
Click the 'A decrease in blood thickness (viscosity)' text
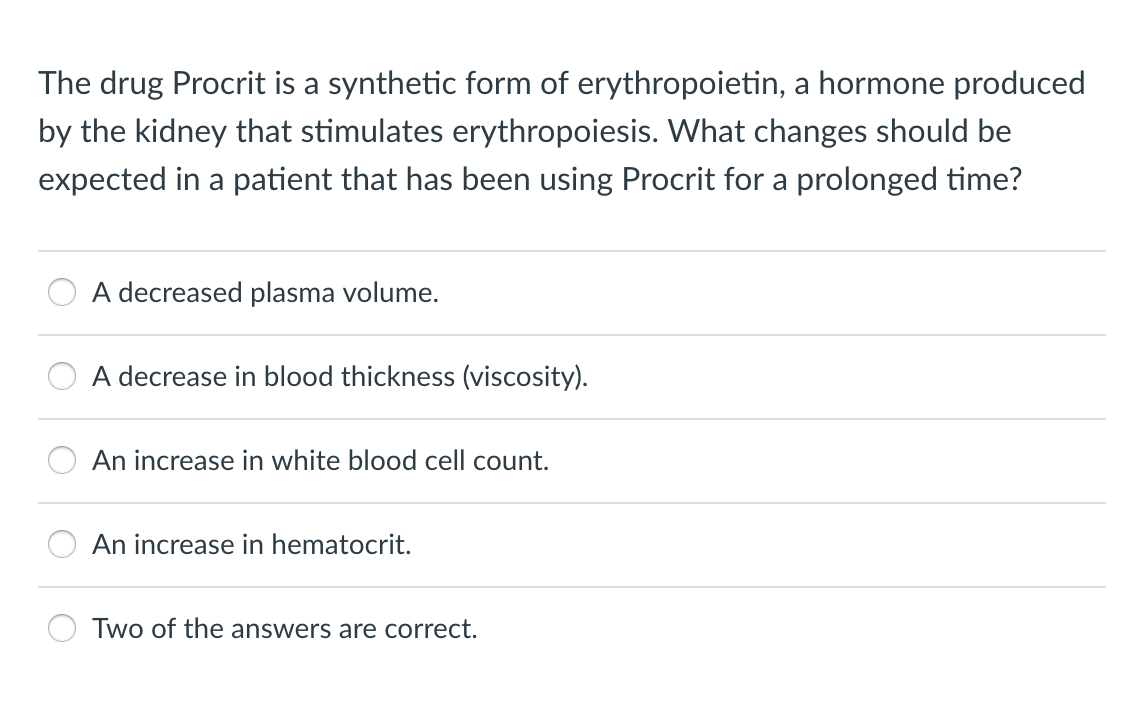point(340,376)
